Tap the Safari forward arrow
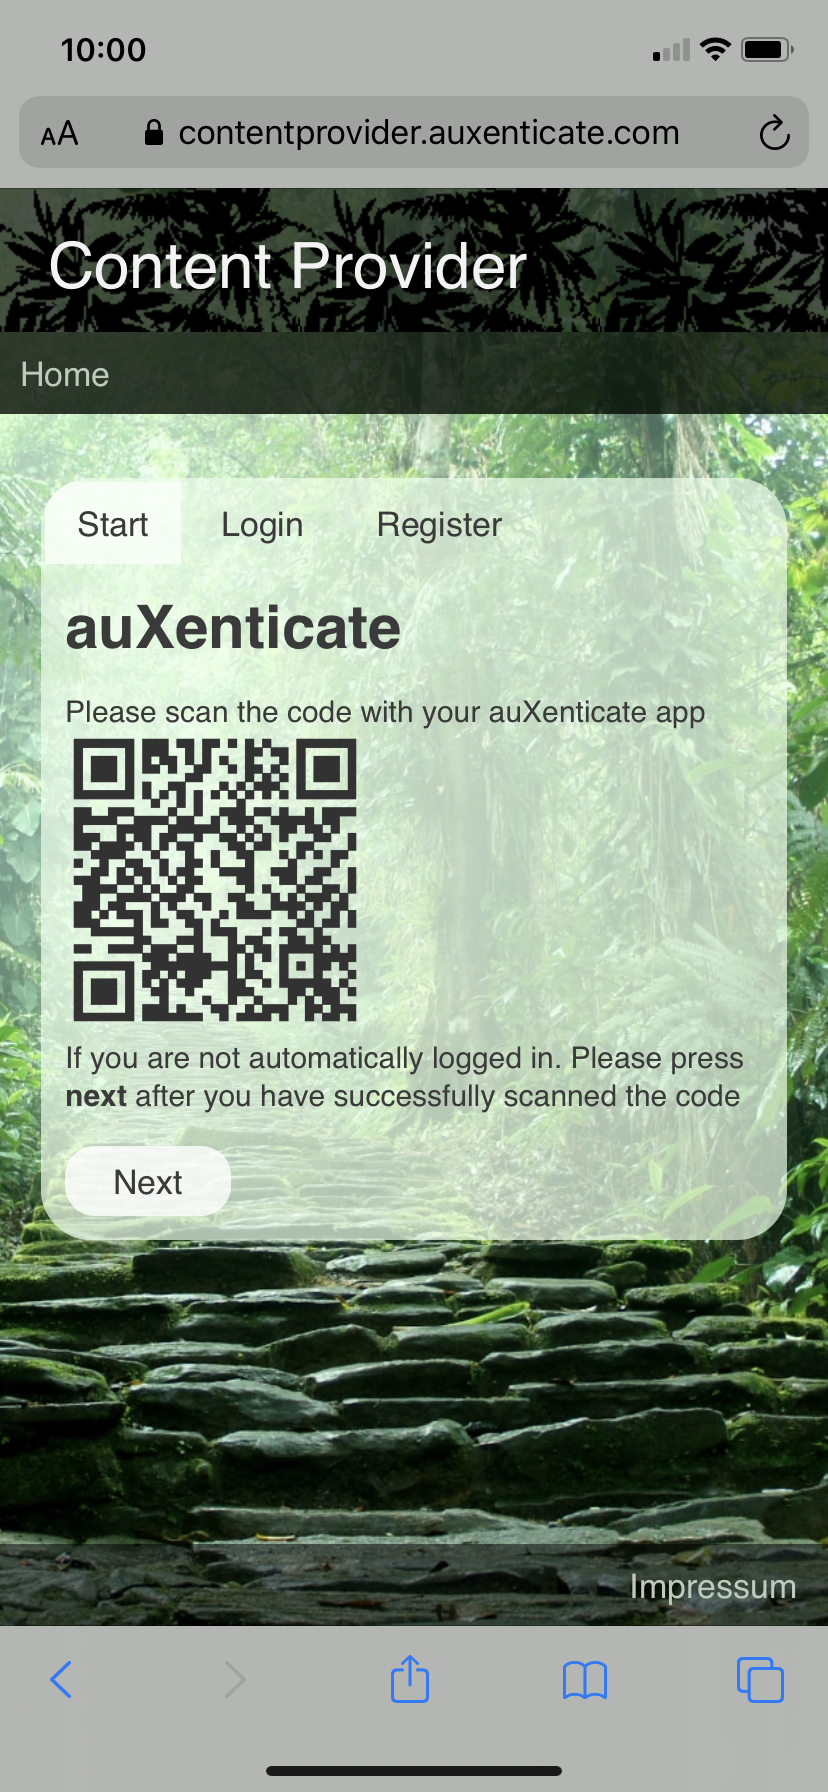 pyautogui.click(x=235, y=1679)
